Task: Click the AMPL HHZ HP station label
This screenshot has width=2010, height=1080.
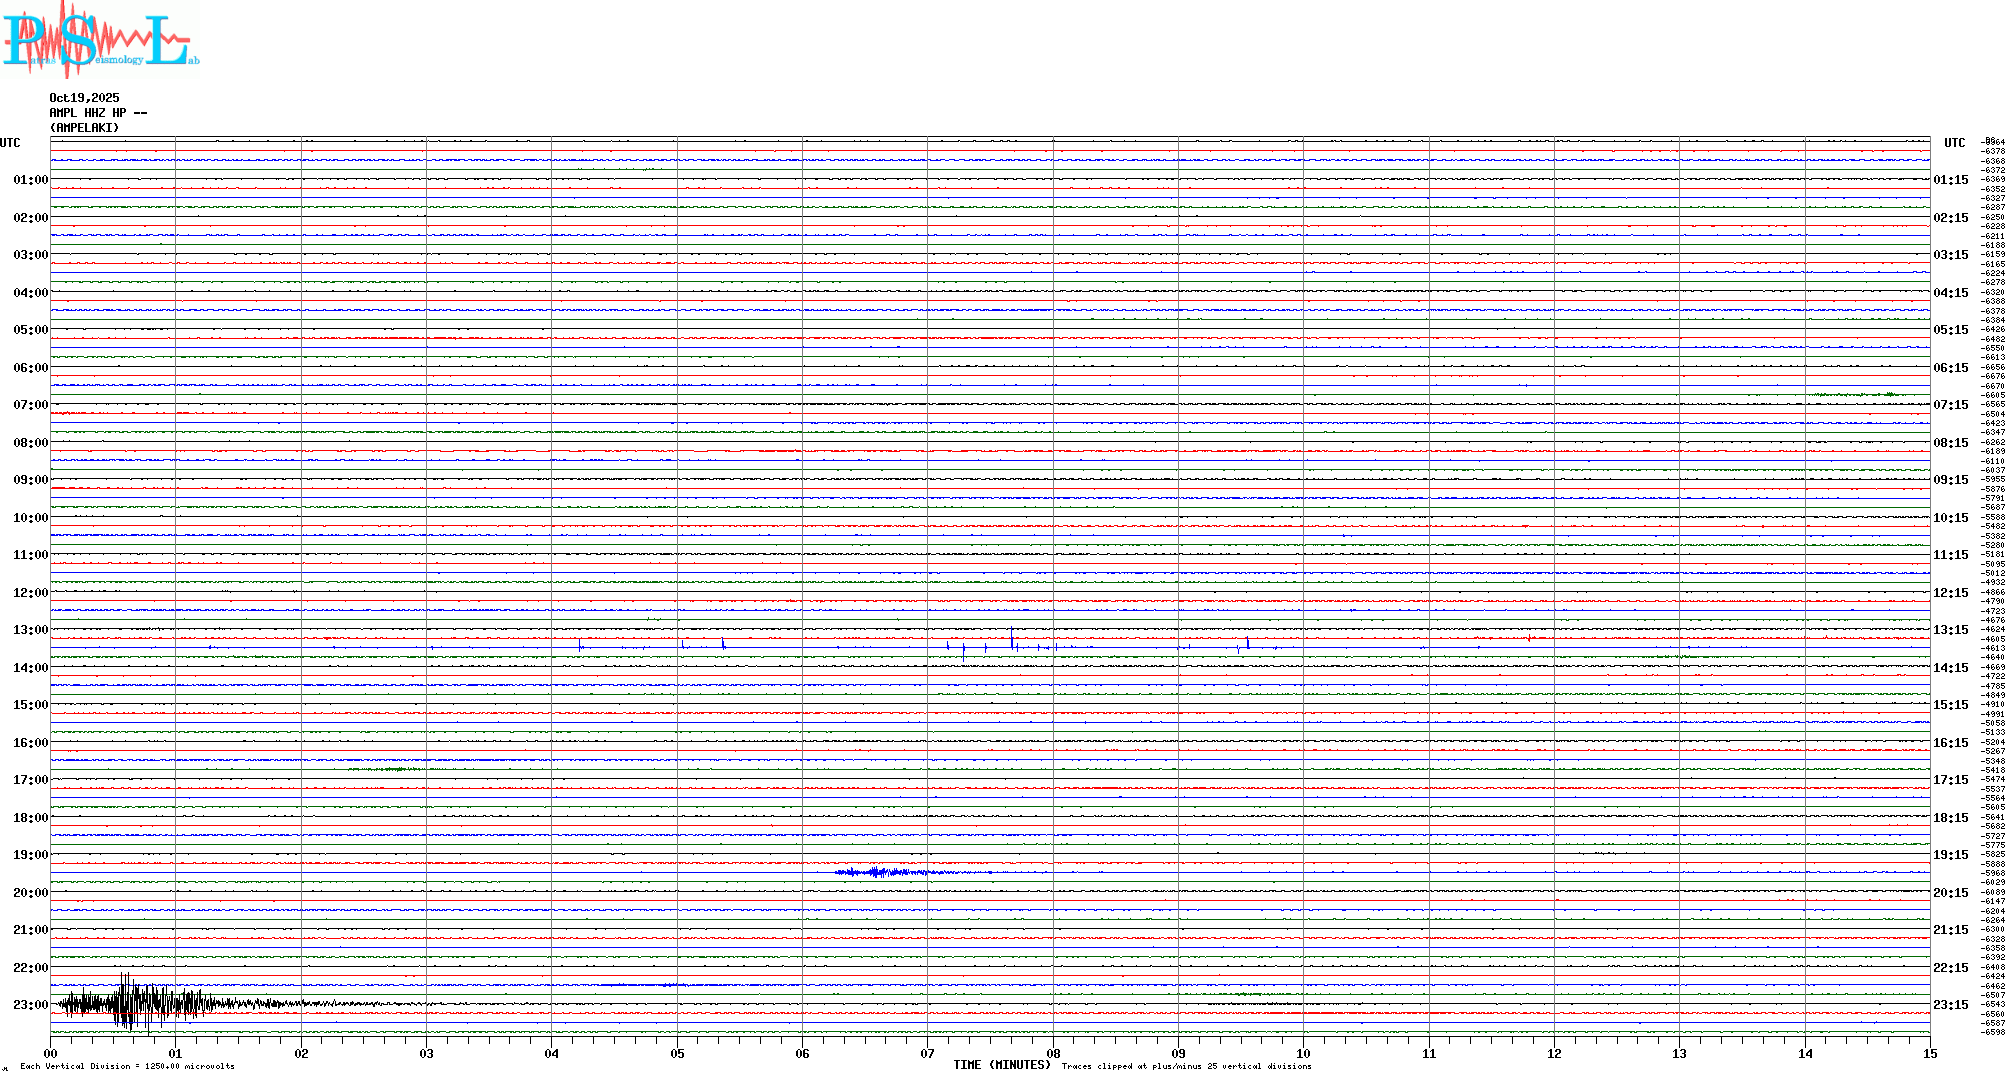Action: (98, 113)
